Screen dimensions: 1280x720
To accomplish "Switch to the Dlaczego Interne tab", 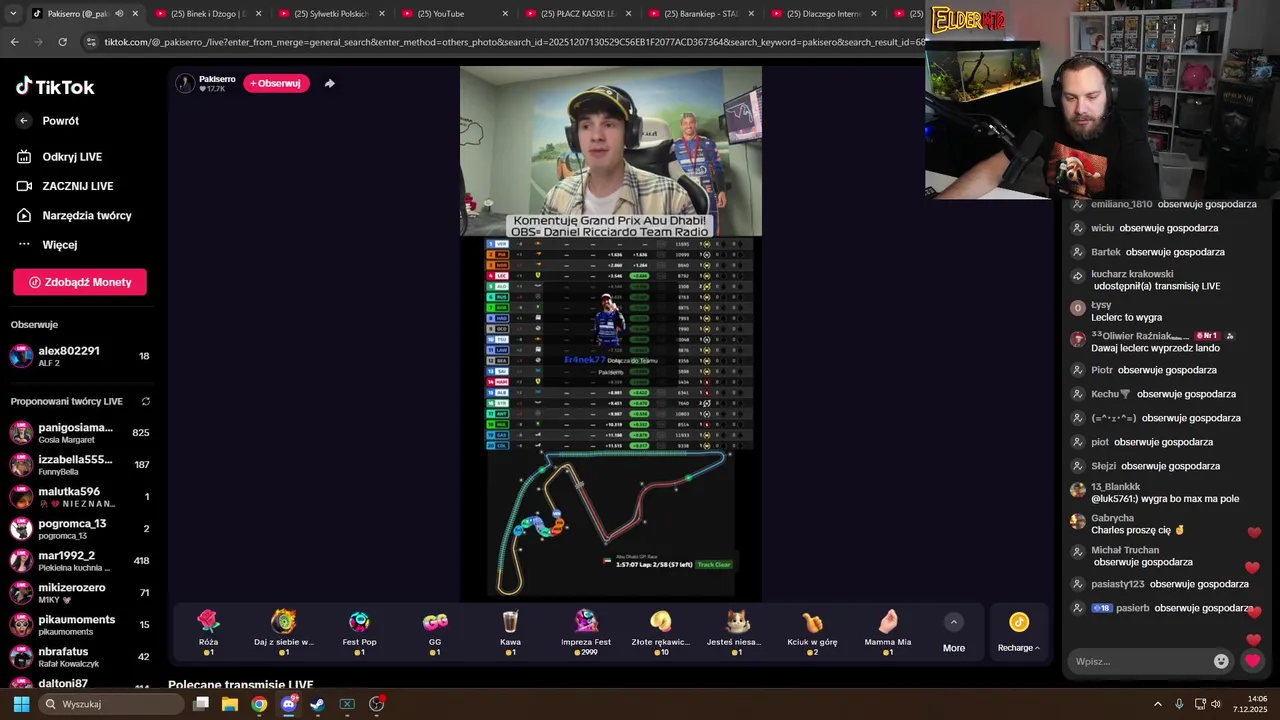I will (x=823, y=14).
